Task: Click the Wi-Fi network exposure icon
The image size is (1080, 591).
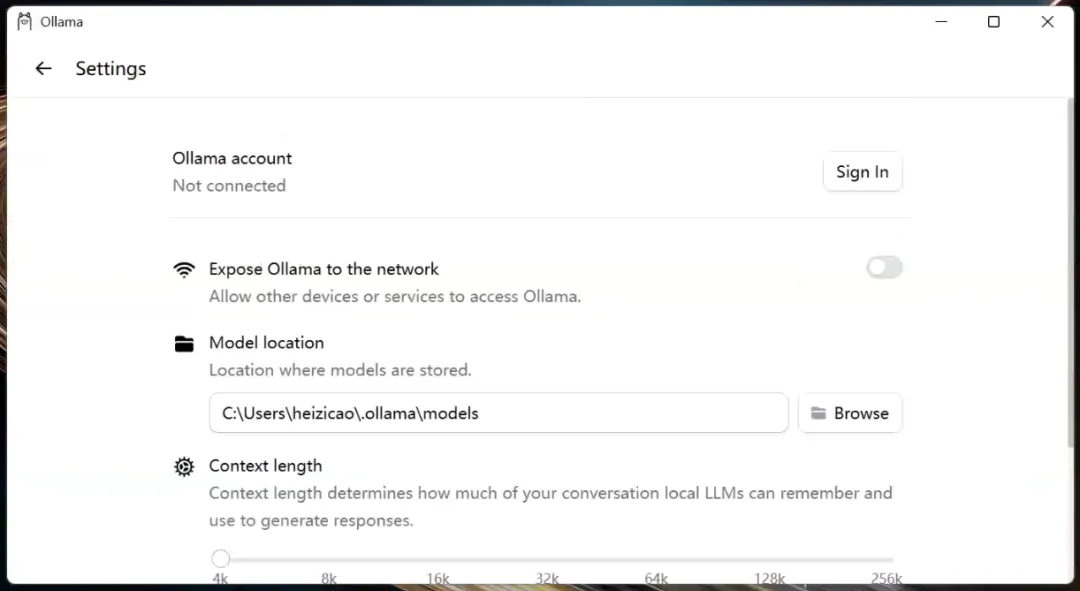Action: coord(184,269)
